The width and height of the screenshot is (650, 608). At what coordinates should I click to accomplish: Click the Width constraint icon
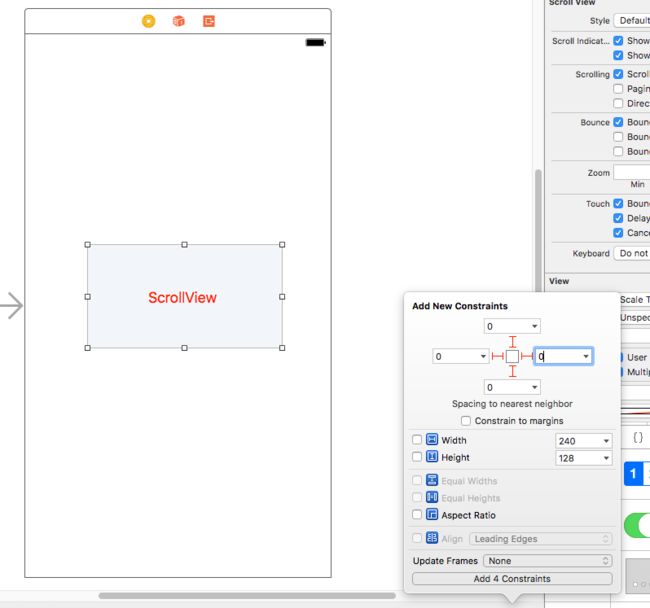pyautogui.click(x=432, y=439)
